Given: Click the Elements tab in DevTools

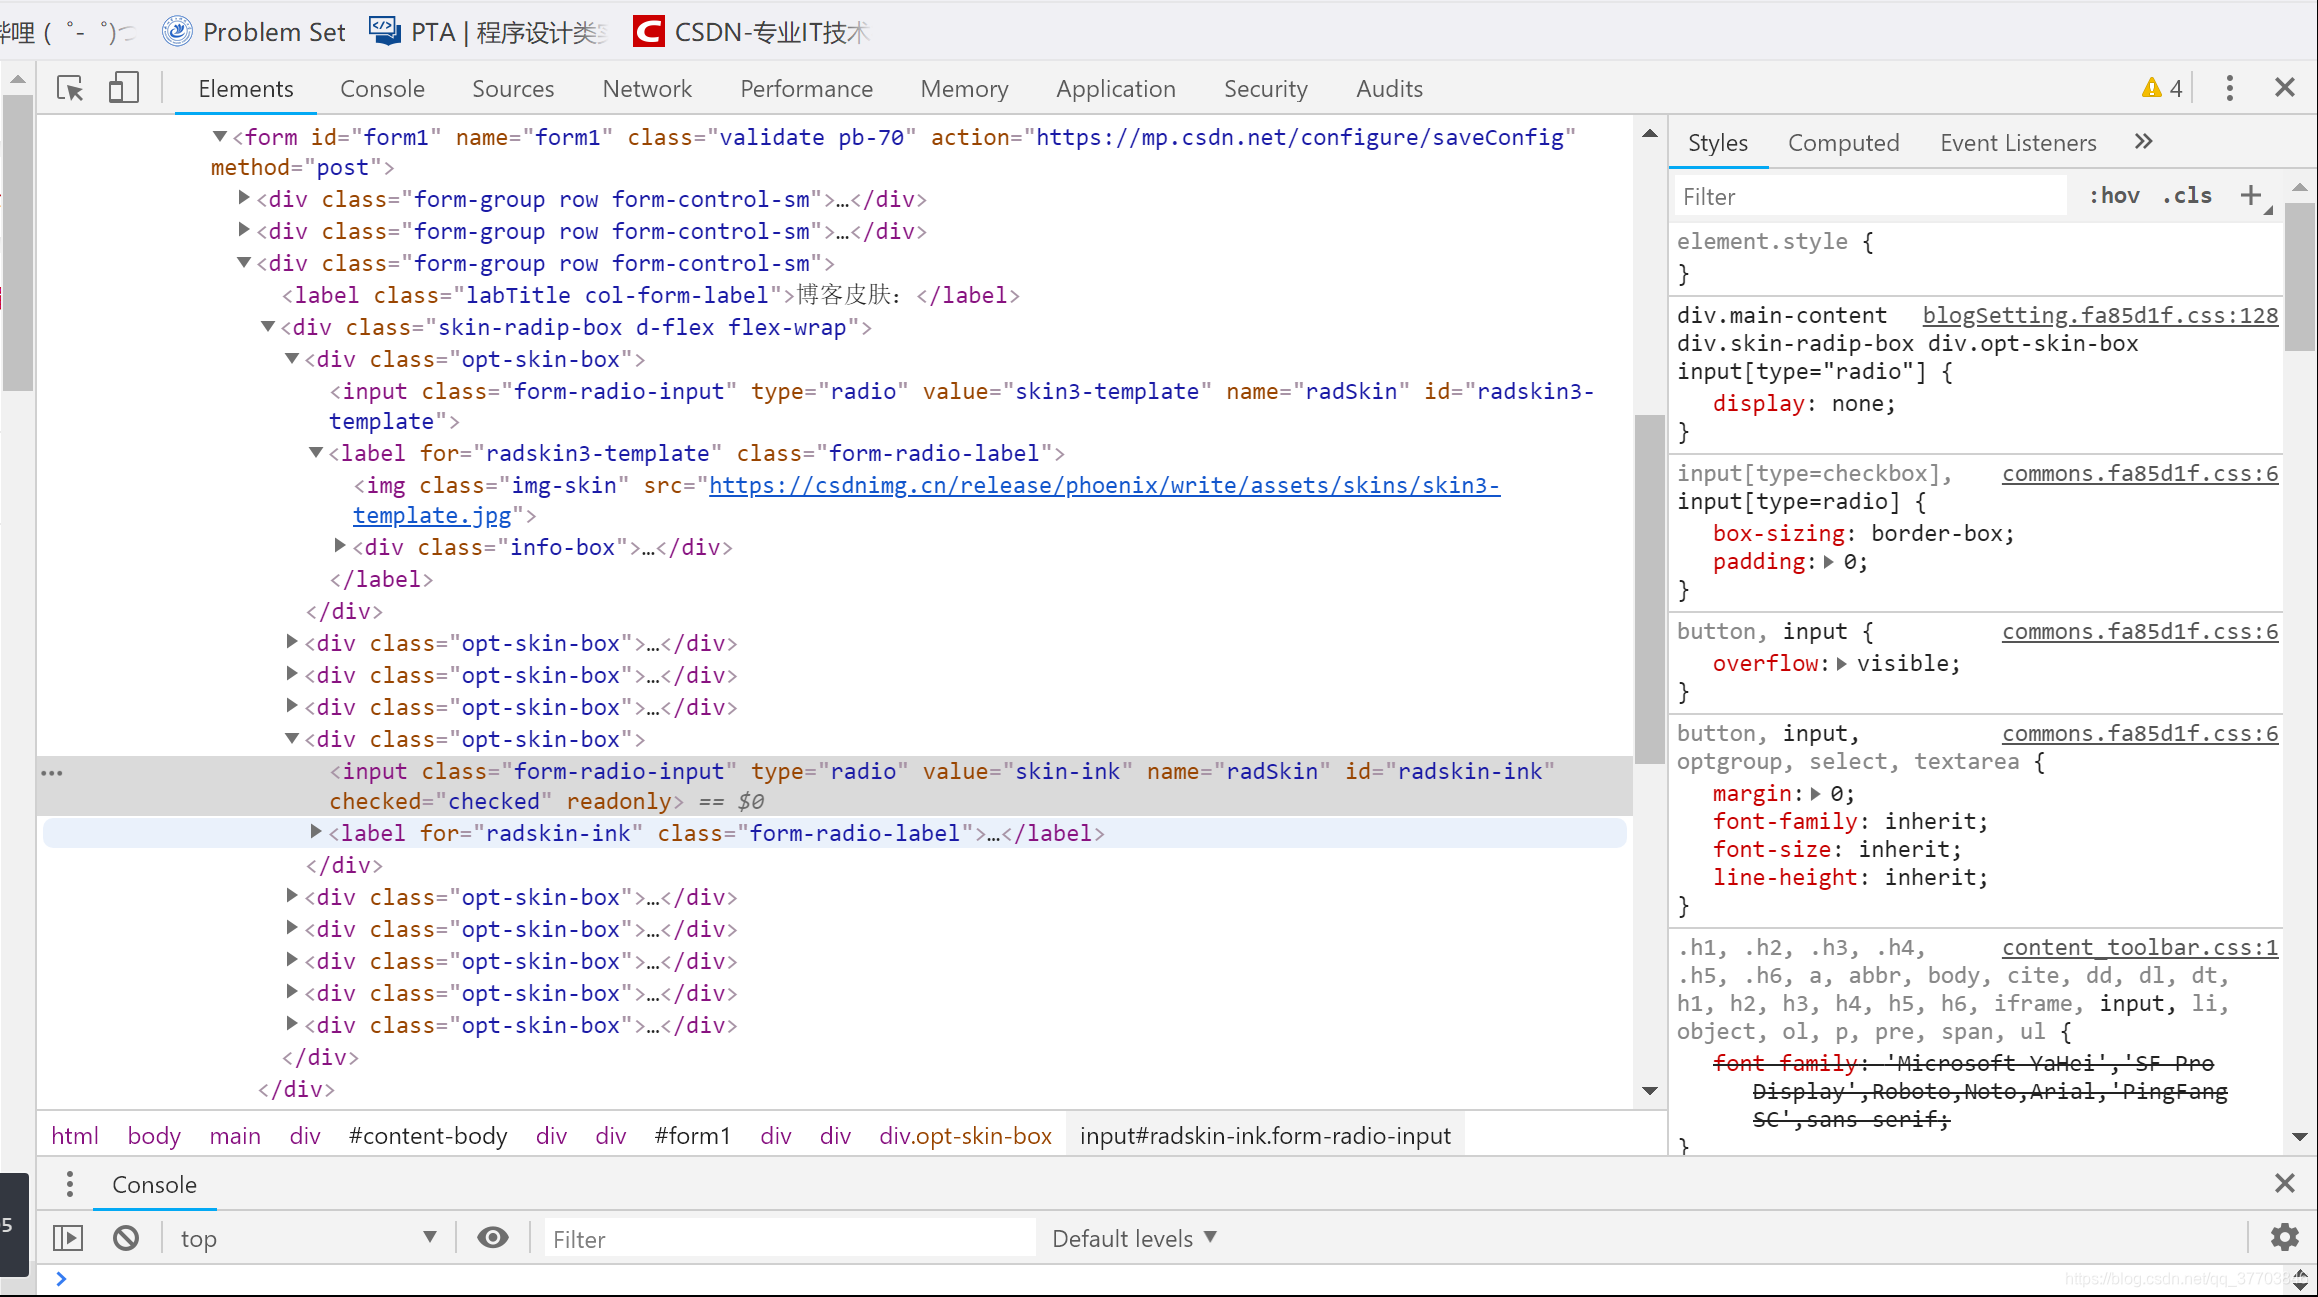Looking at the screenshot, I should (x=247, y=88).
